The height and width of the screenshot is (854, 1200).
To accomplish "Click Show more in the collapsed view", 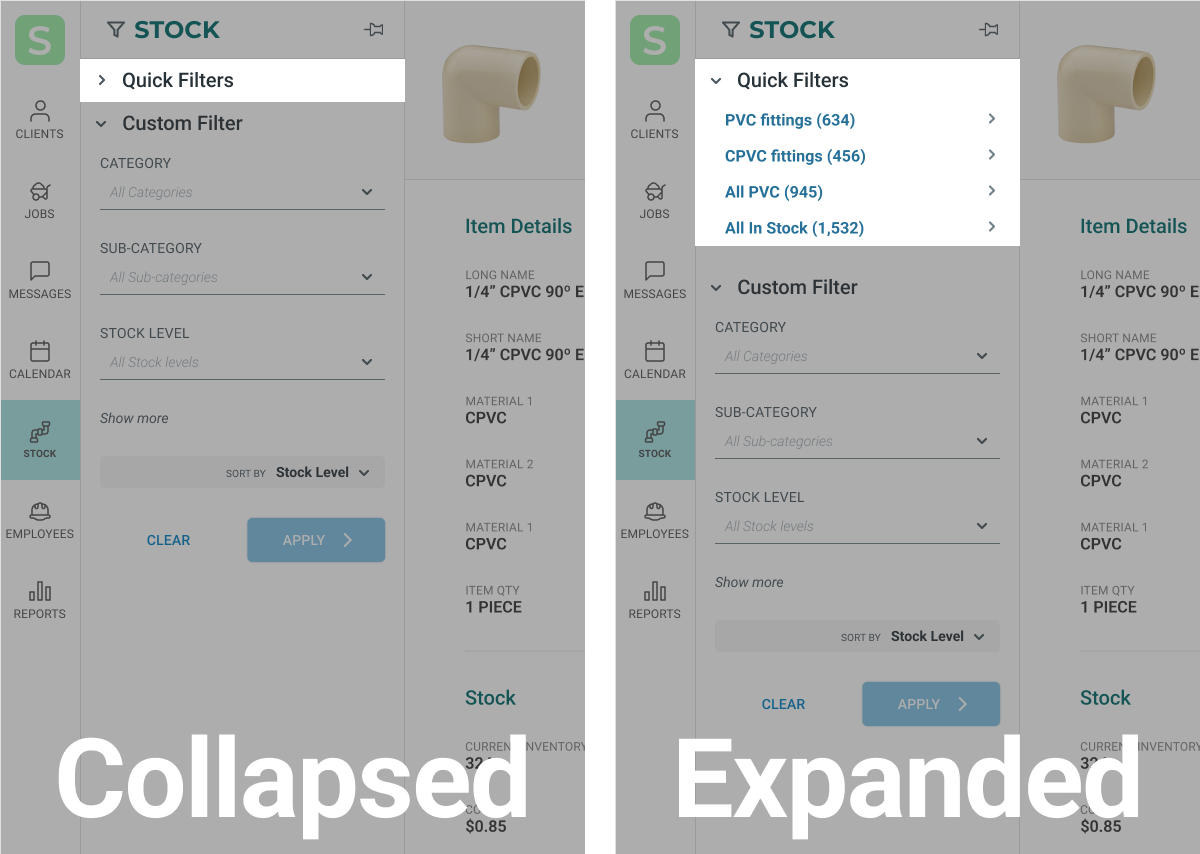I will point(134,418).
